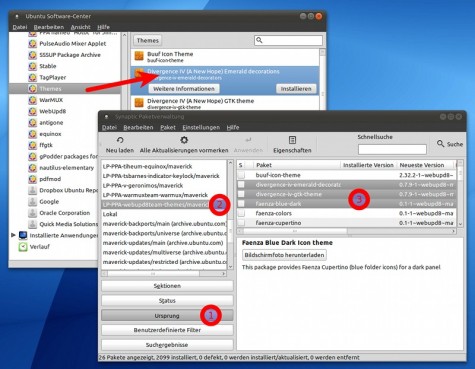Click the Neu laden reload icon in Synaptic
The height and width of the screenshot is (369, 475).
point(120,140)
